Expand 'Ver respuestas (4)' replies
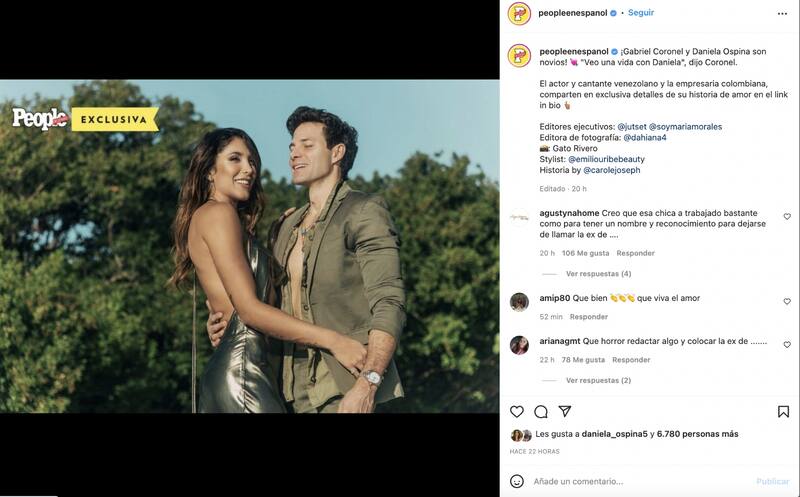Screen dimensions: 800x497 598,273
